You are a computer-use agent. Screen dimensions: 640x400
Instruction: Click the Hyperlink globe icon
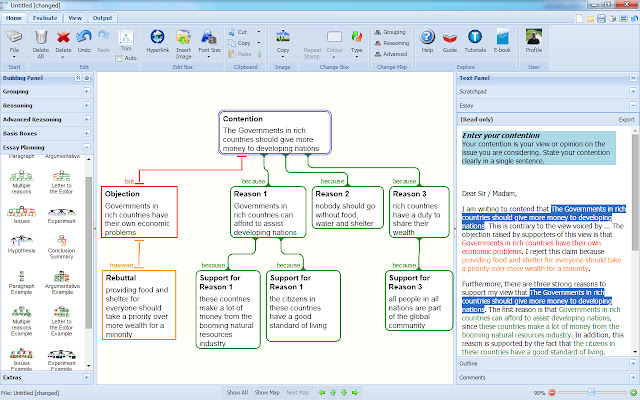tap(158, 37)
